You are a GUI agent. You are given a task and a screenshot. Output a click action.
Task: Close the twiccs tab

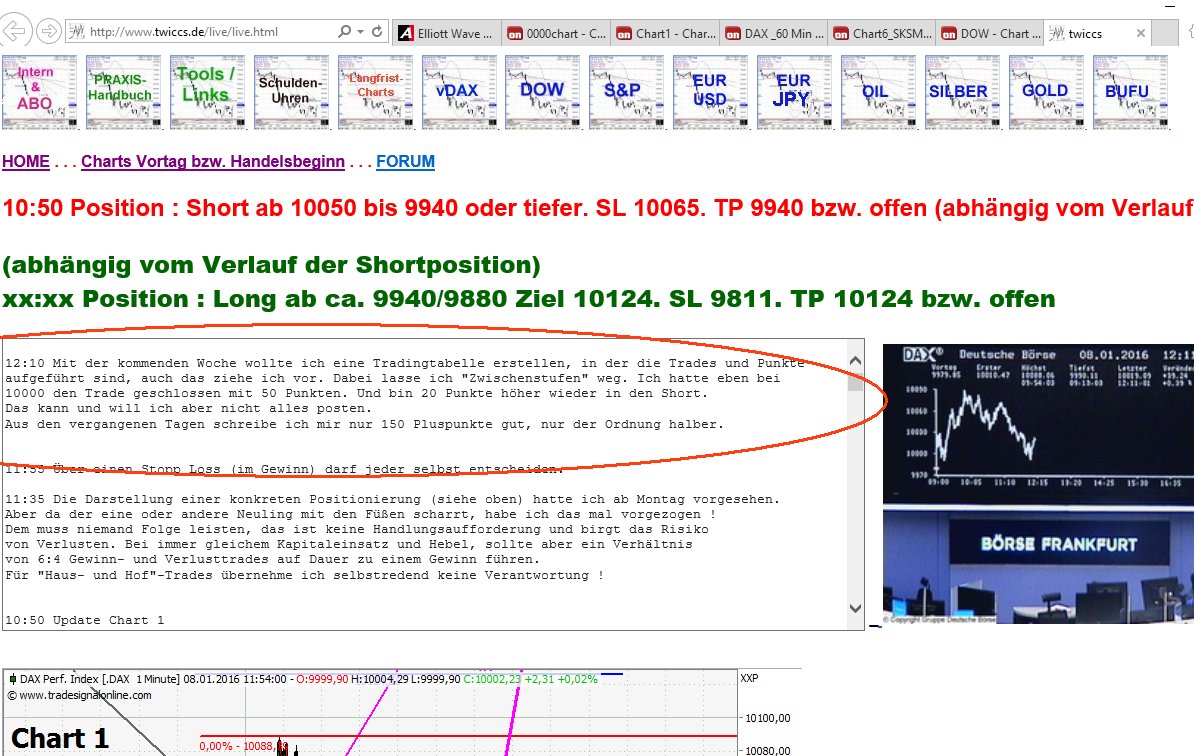(x=1140, y=33)
